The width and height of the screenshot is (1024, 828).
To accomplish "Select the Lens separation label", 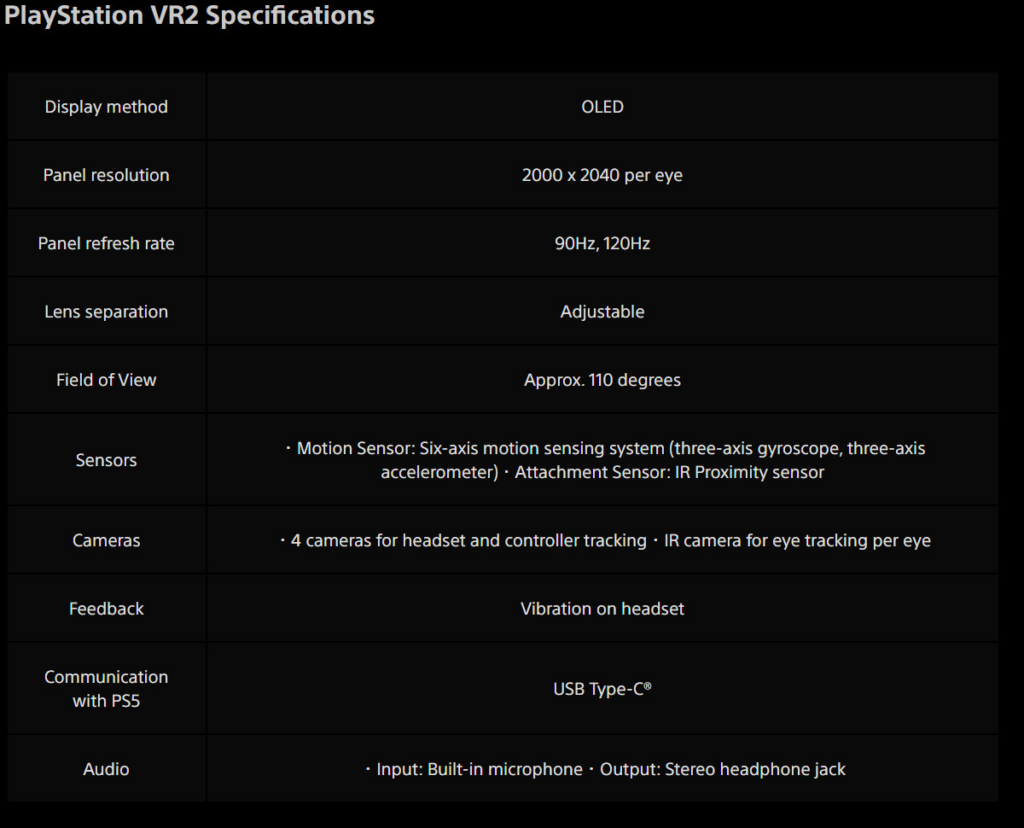I will click(106, 311).
